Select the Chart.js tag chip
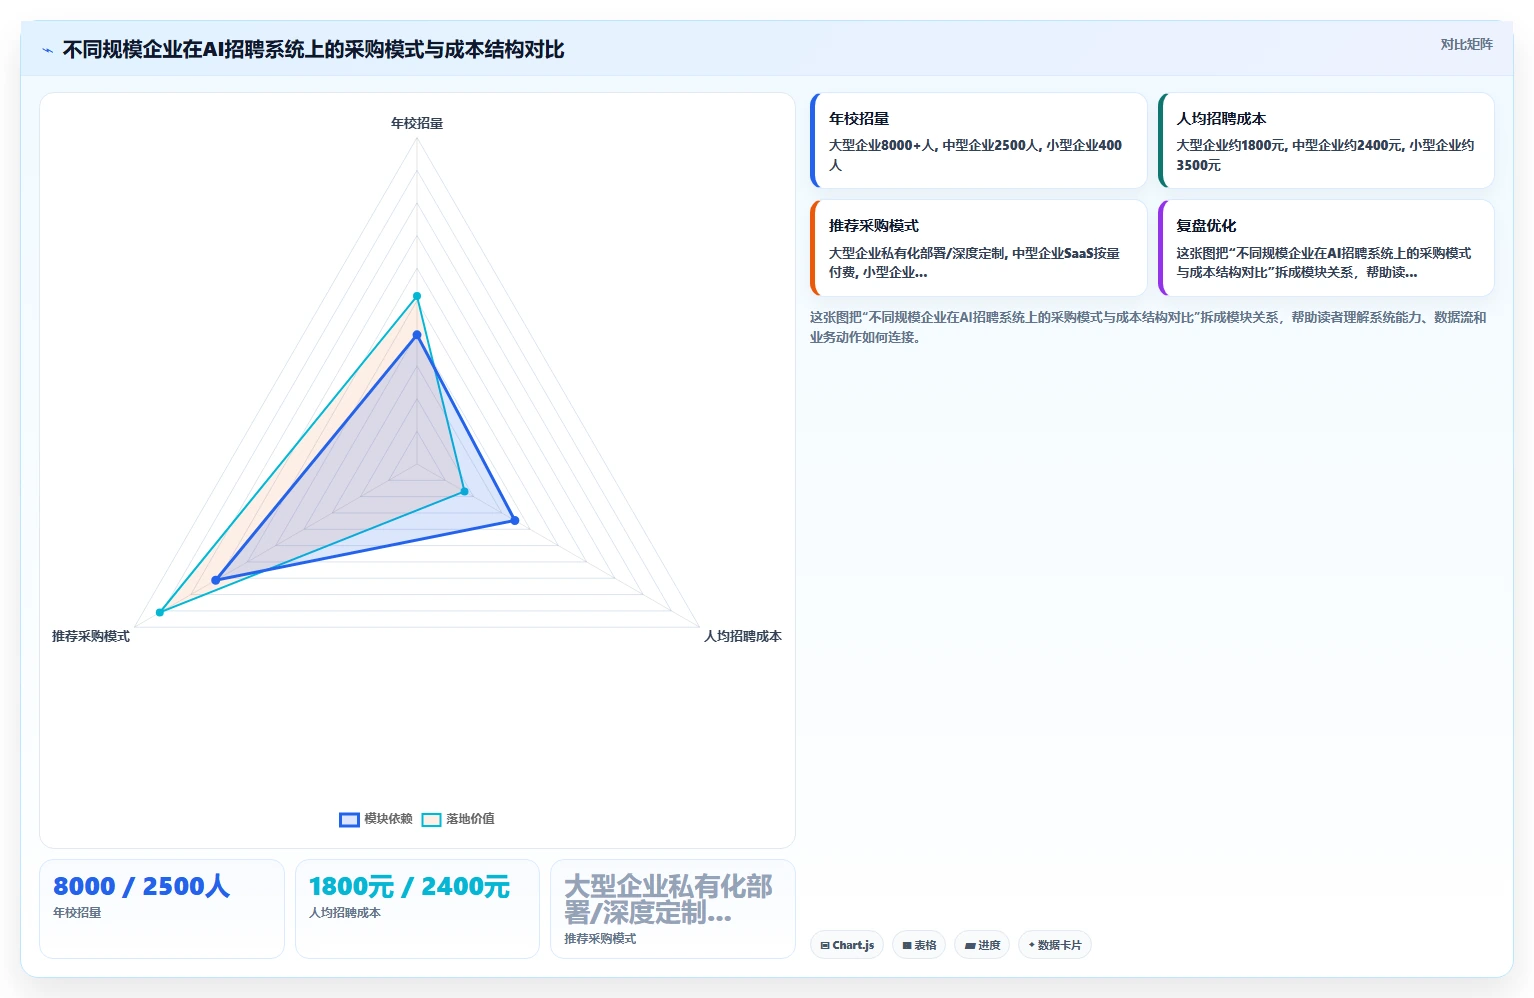Image resolution: width=1534 pixels, height=998 pixels. [x=847, y=945]
